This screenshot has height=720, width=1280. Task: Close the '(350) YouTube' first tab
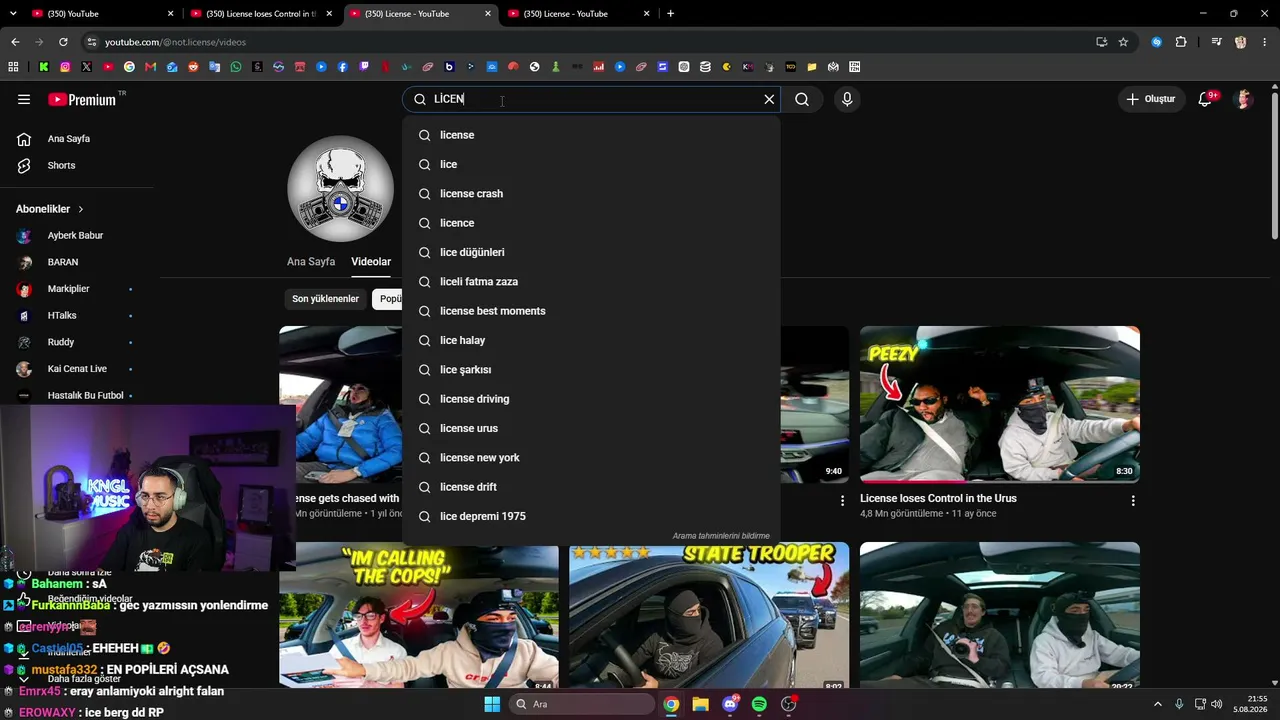(x=171, y=14)
